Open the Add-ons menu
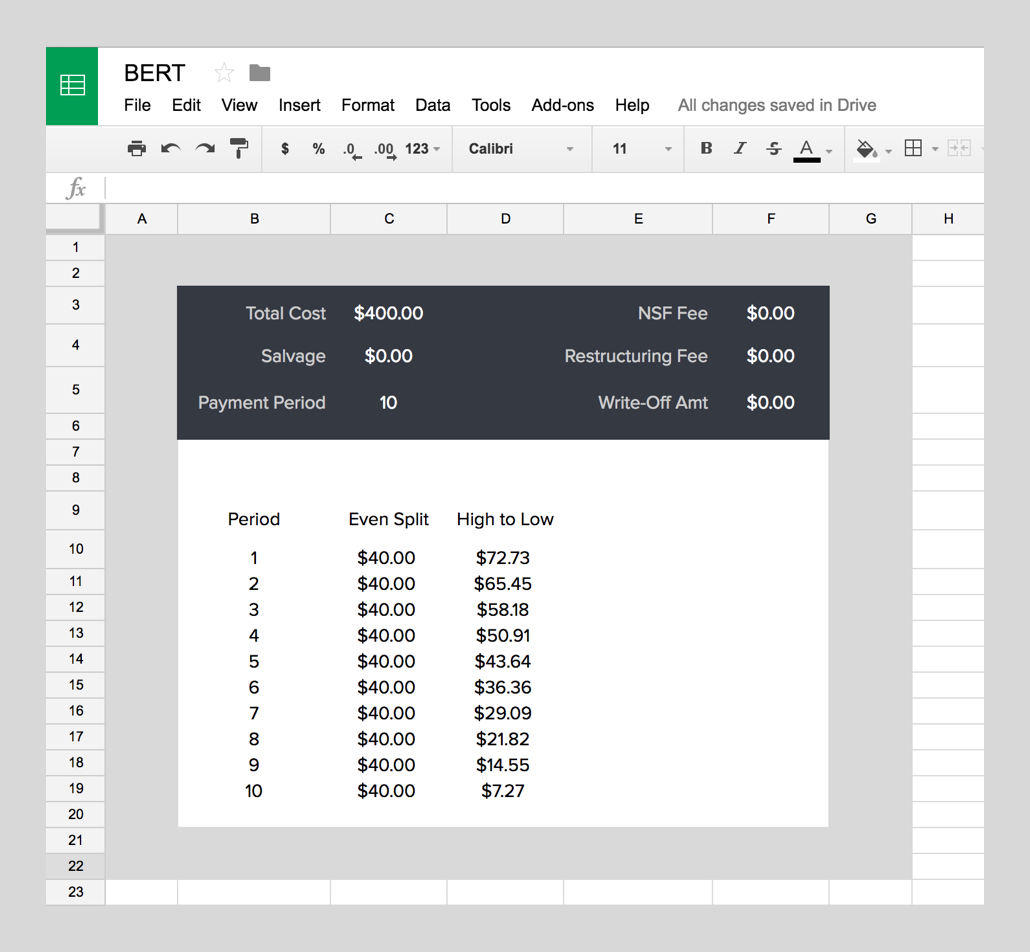The width and height of the screenshot is (1030, 952). pyautogui.click(x=562, y=105)
